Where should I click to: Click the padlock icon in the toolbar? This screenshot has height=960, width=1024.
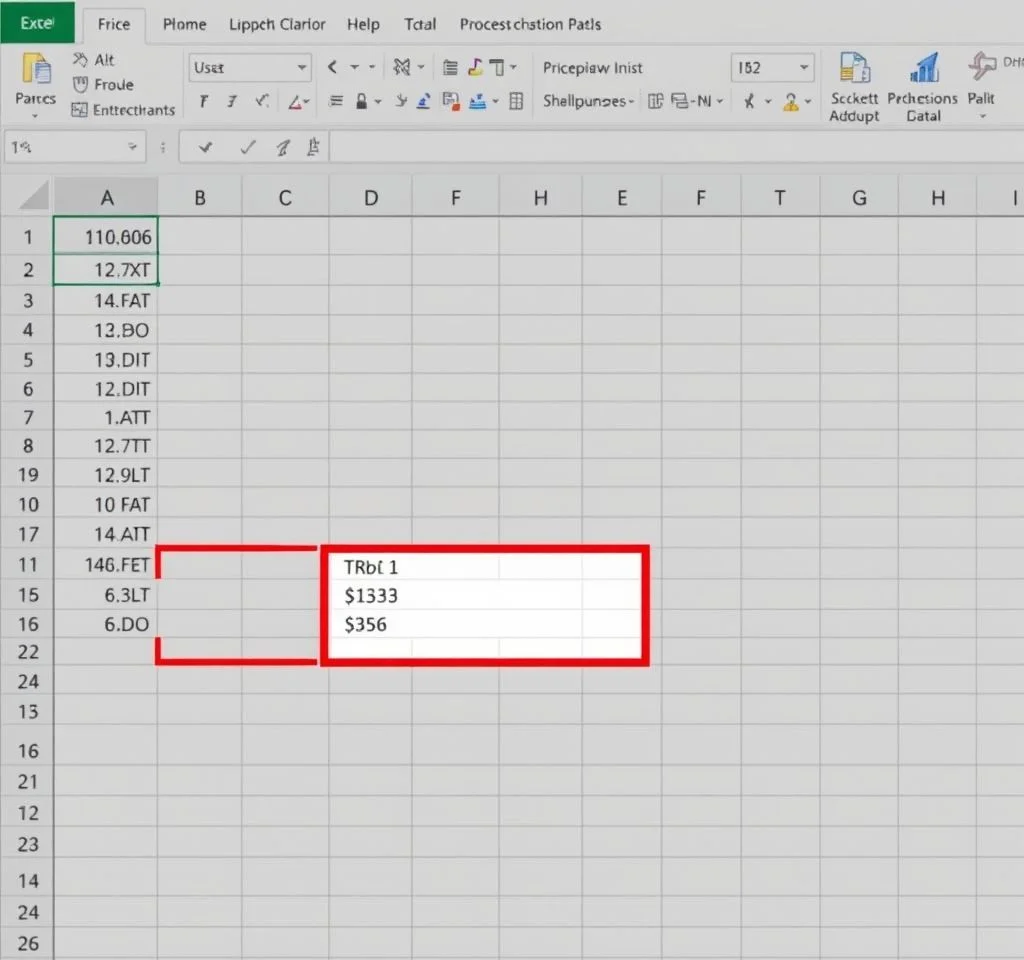pyautogui.click(x=362, y=101)
